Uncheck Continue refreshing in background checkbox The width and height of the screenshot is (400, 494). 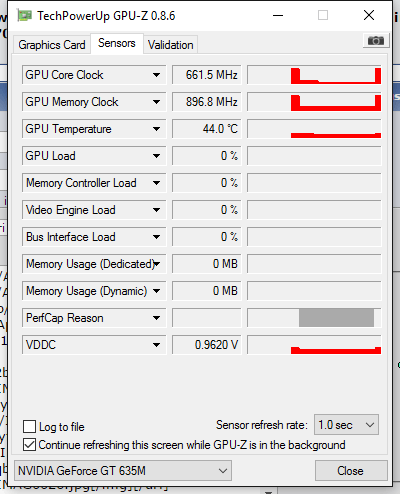29,445
